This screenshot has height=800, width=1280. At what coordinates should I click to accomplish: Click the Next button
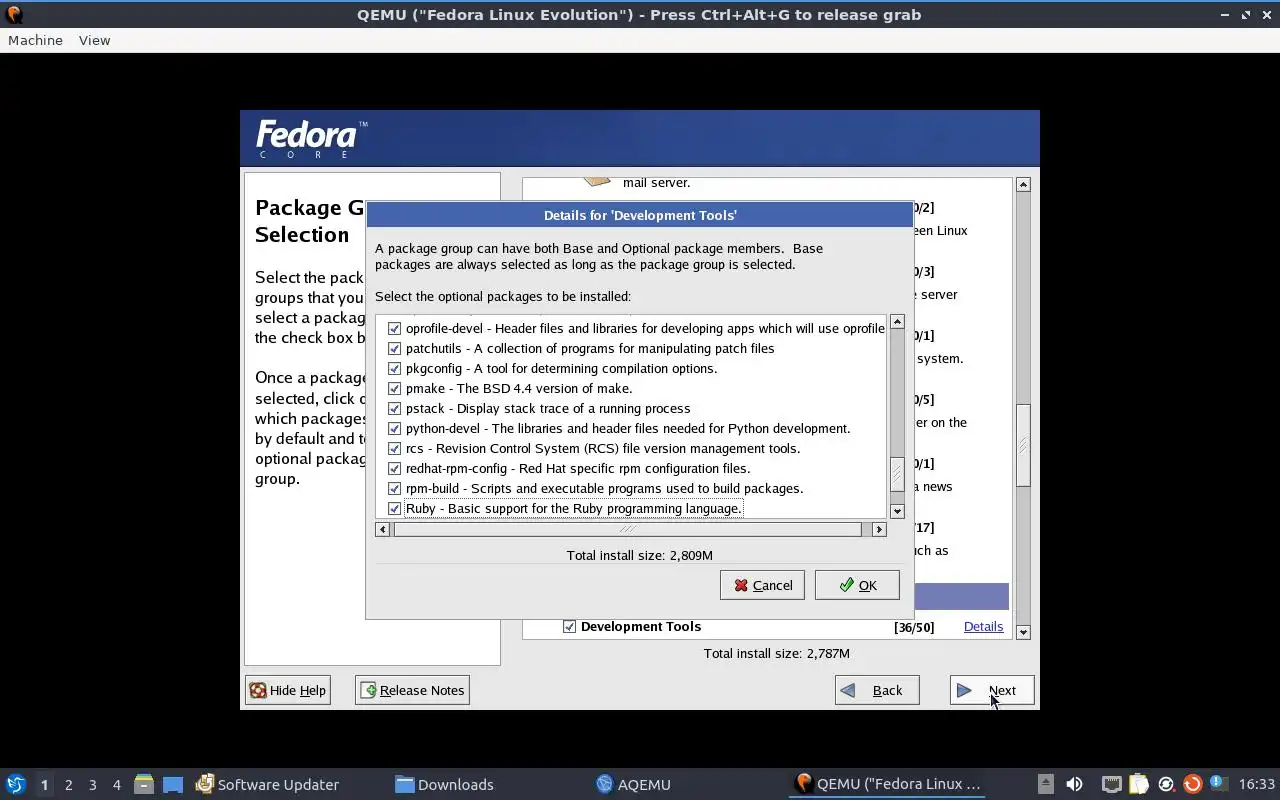992,690
